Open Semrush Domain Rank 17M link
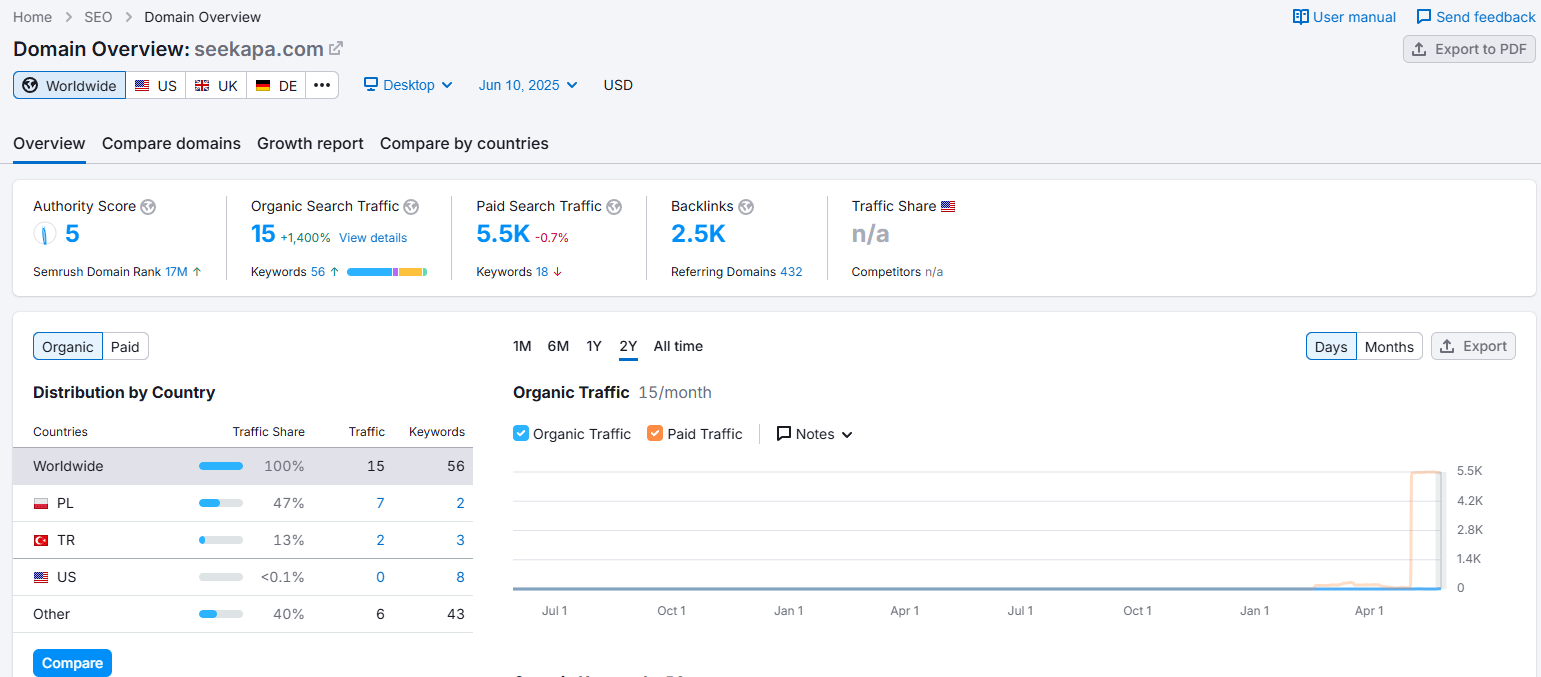Viewport: 1541px width, 677px height. (x=176, y=271)
